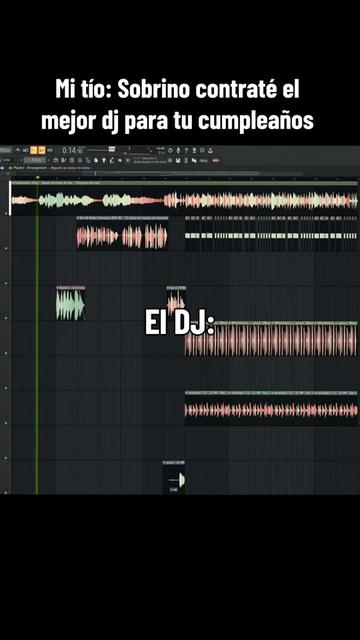Screen dimensions: 360x640
Task: Select the dense kick clip below El DJ caption
Action: pyautogui.click(x=271, y=338)
